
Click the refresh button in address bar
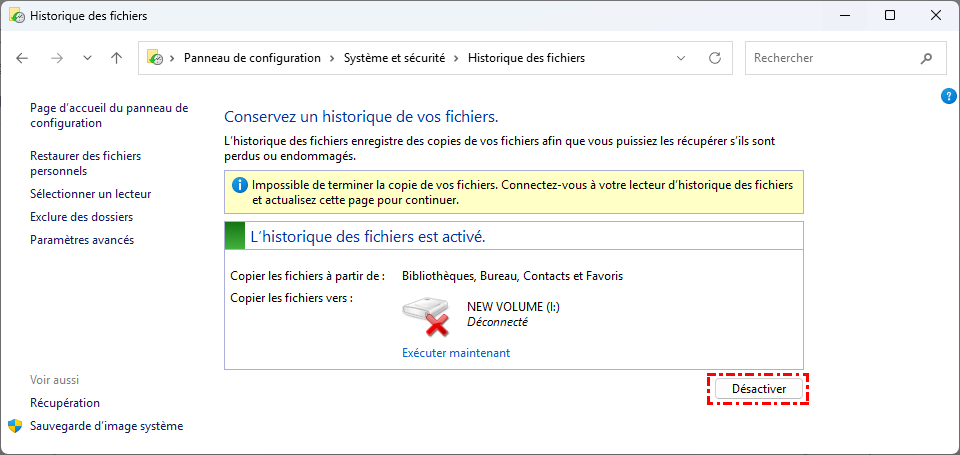tap(714, 58)
